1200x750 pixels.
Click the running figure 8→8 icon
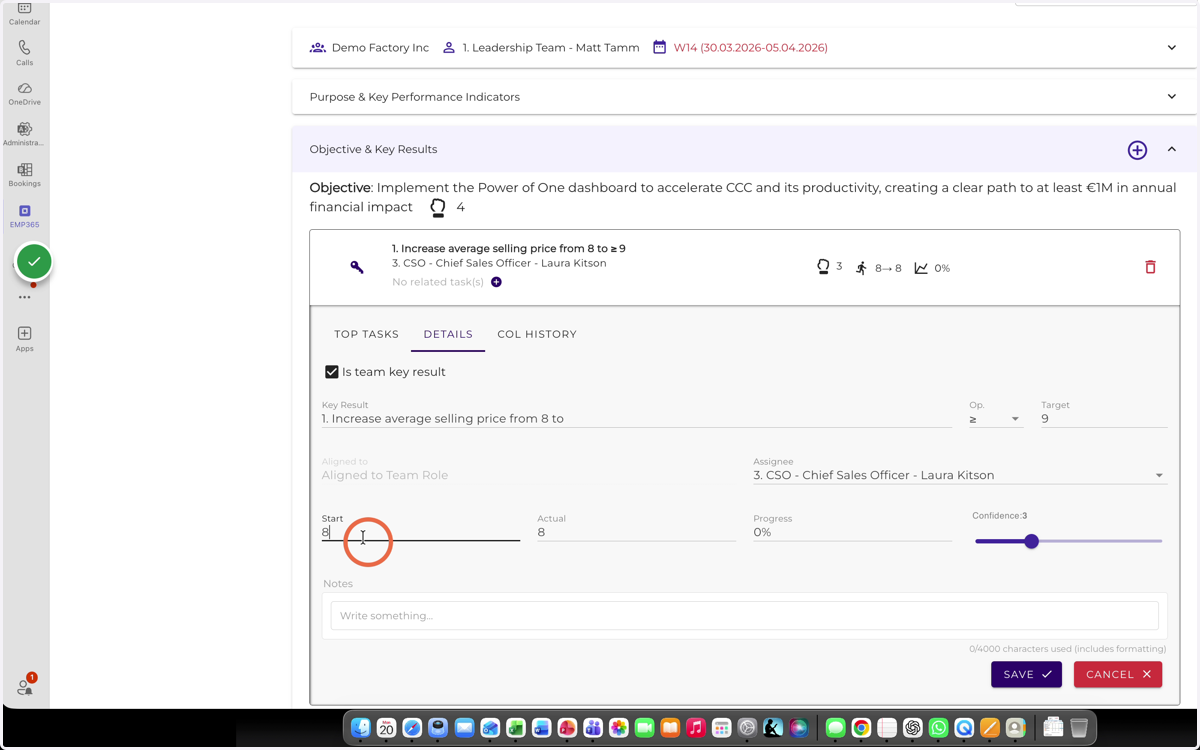click(861, 268)
